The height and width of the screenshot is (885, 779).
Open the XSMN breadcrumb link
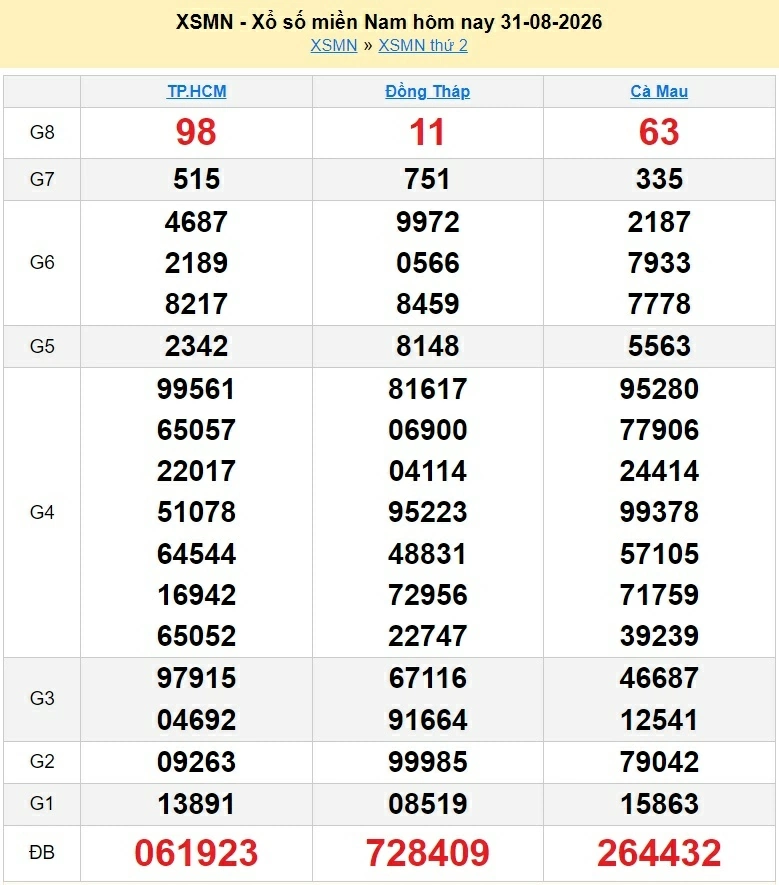(334, 46)
